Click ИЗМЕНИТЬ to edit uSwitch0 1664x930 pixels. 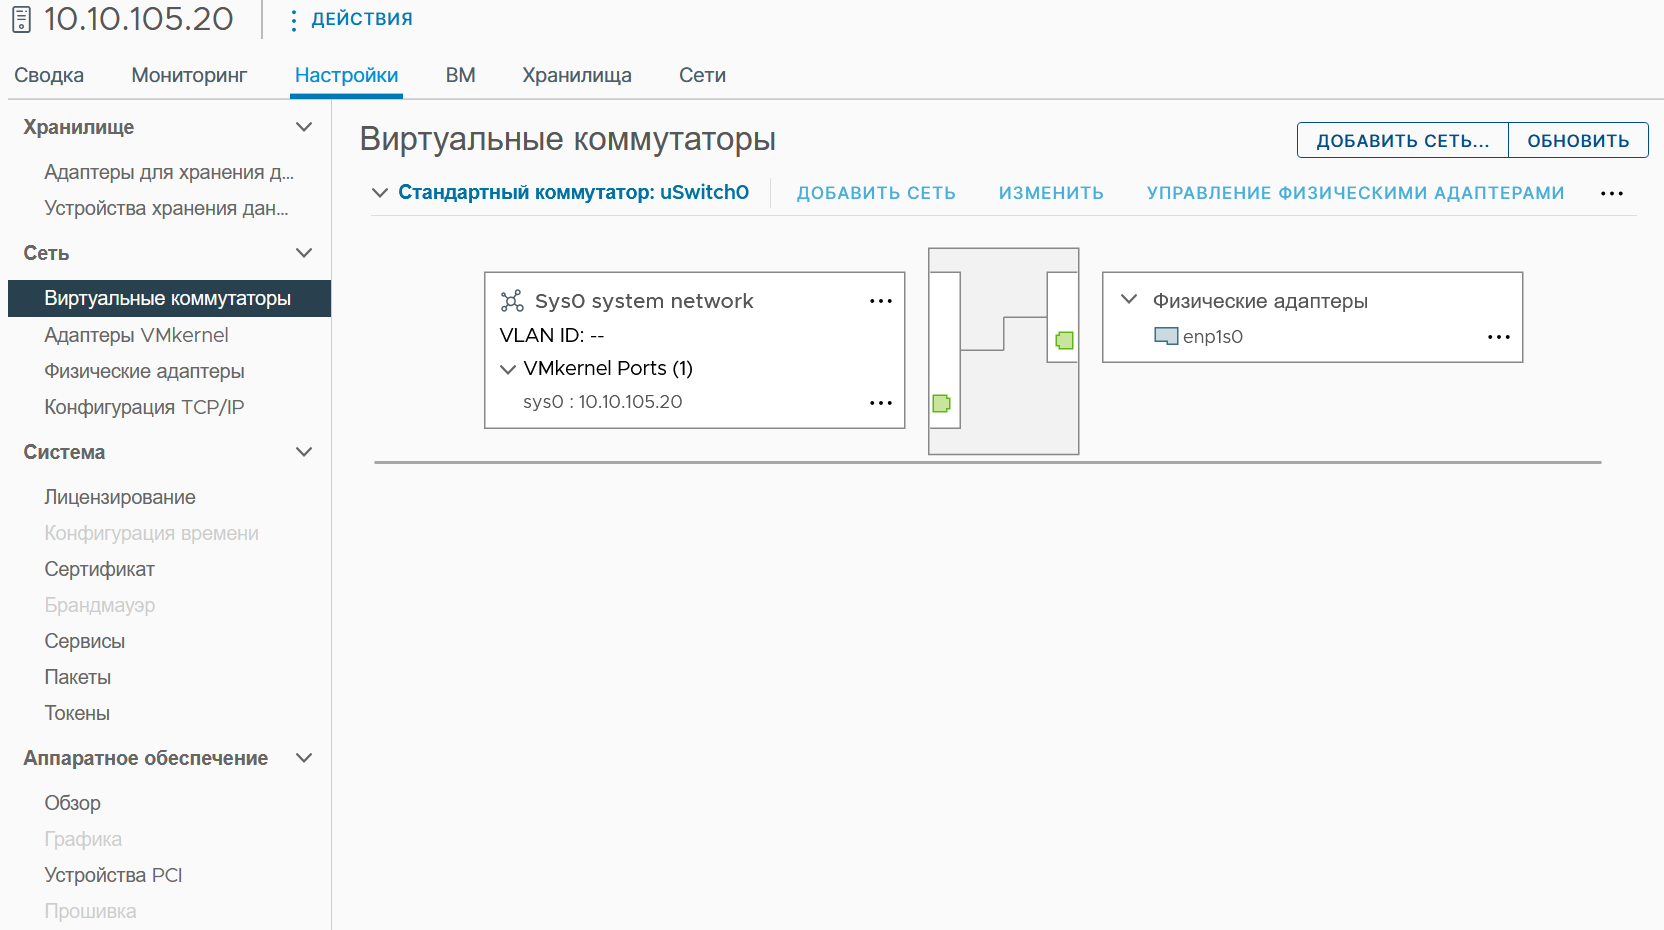1051,193
